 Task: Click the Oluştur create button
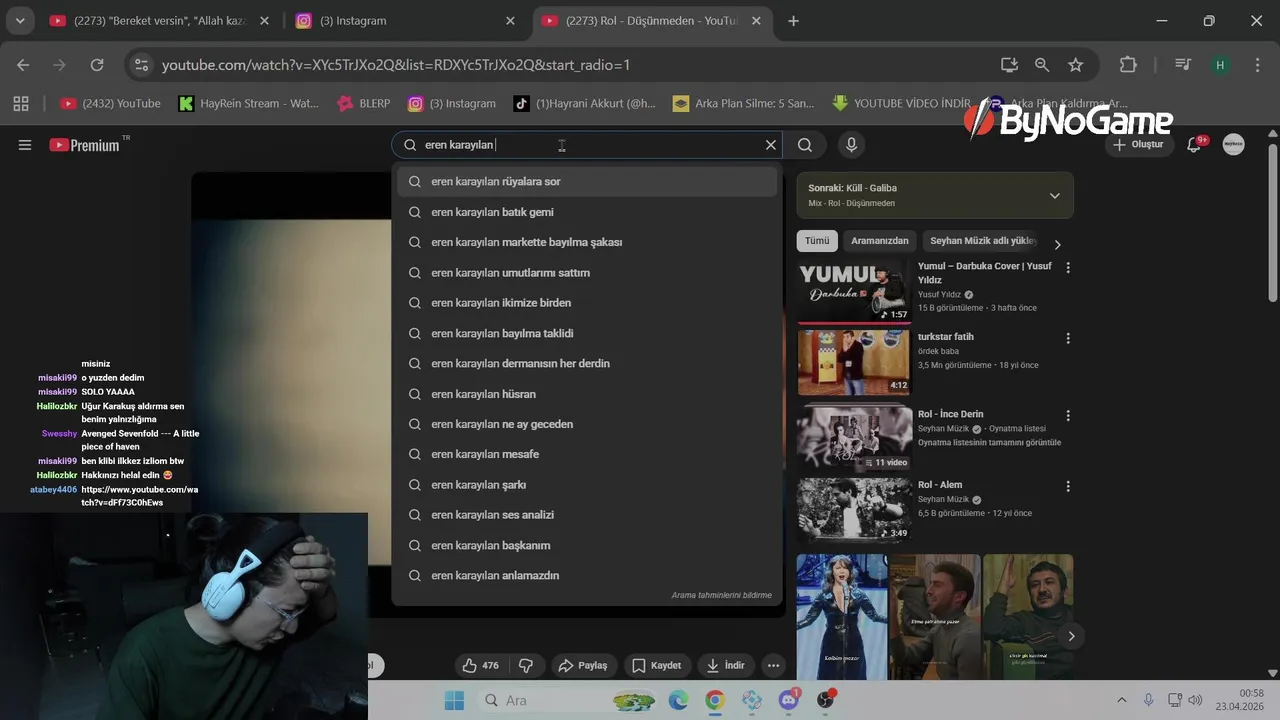pyautogui.click(x=1138, y=145)
